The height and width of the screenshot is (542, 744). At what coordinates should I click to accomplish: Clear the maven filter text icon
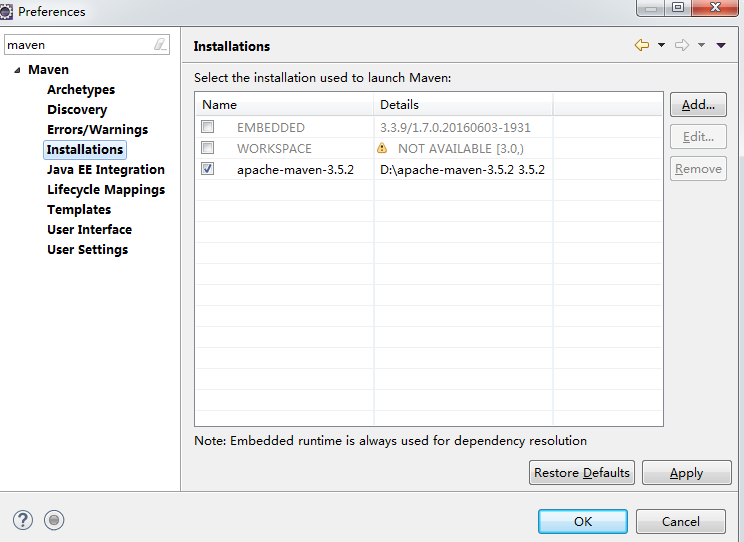coord(160,45)
